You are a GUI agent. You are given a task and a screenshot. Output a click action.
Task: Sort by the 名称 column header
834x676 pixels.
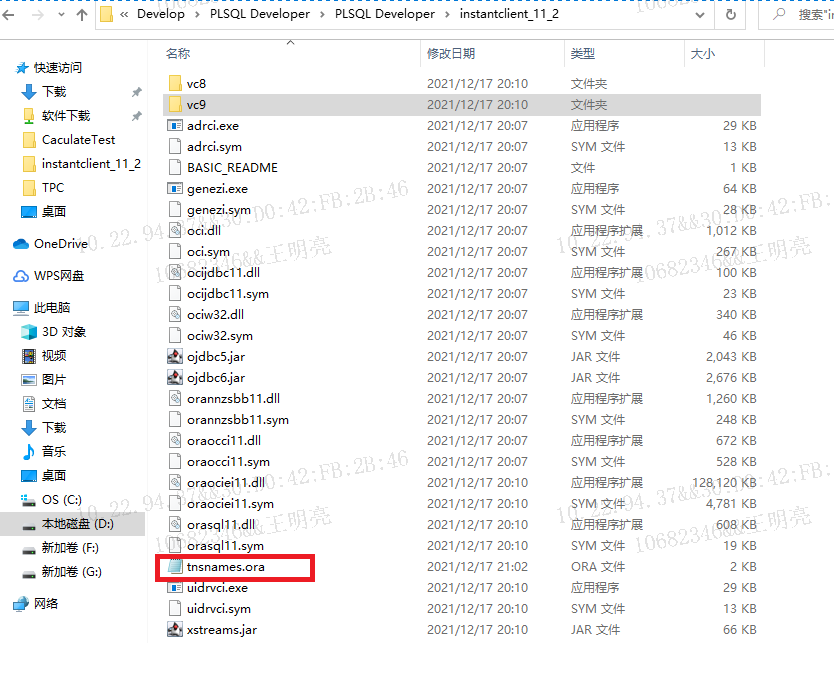(178, 53)
